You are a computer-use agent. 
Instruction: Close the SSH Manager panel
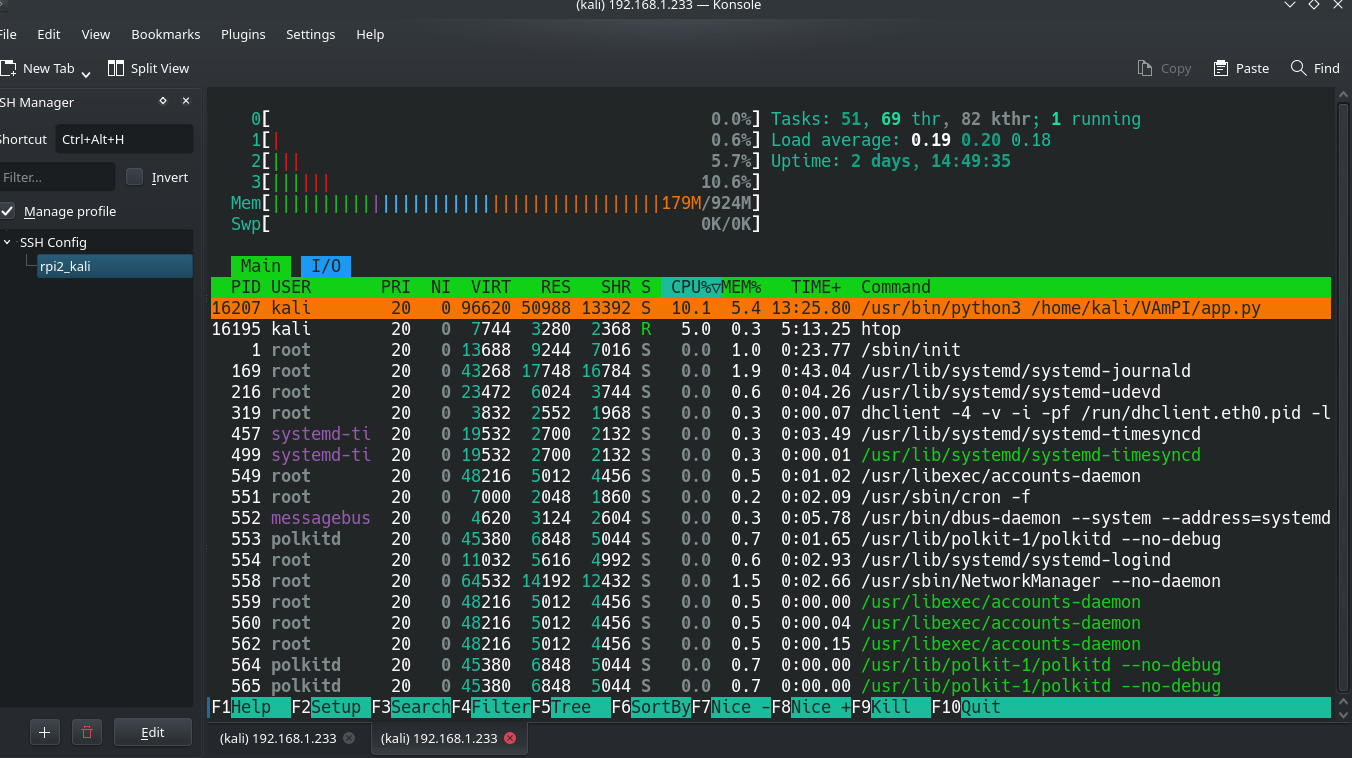click(186, 102)
